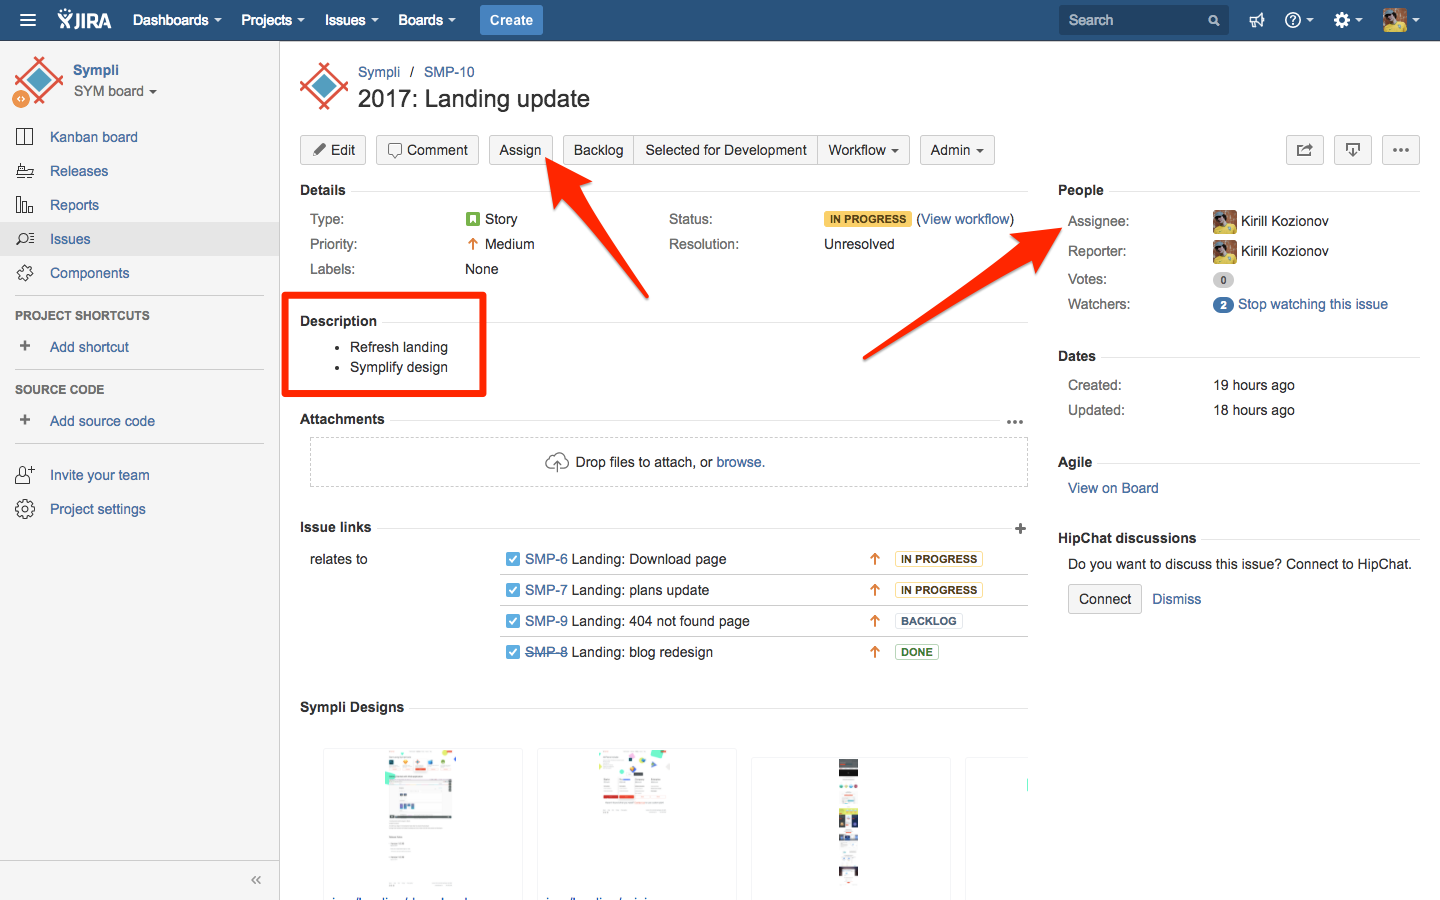Click Stop watching this issue
The image size is (1440, 900).
(x=1313, y=304)
